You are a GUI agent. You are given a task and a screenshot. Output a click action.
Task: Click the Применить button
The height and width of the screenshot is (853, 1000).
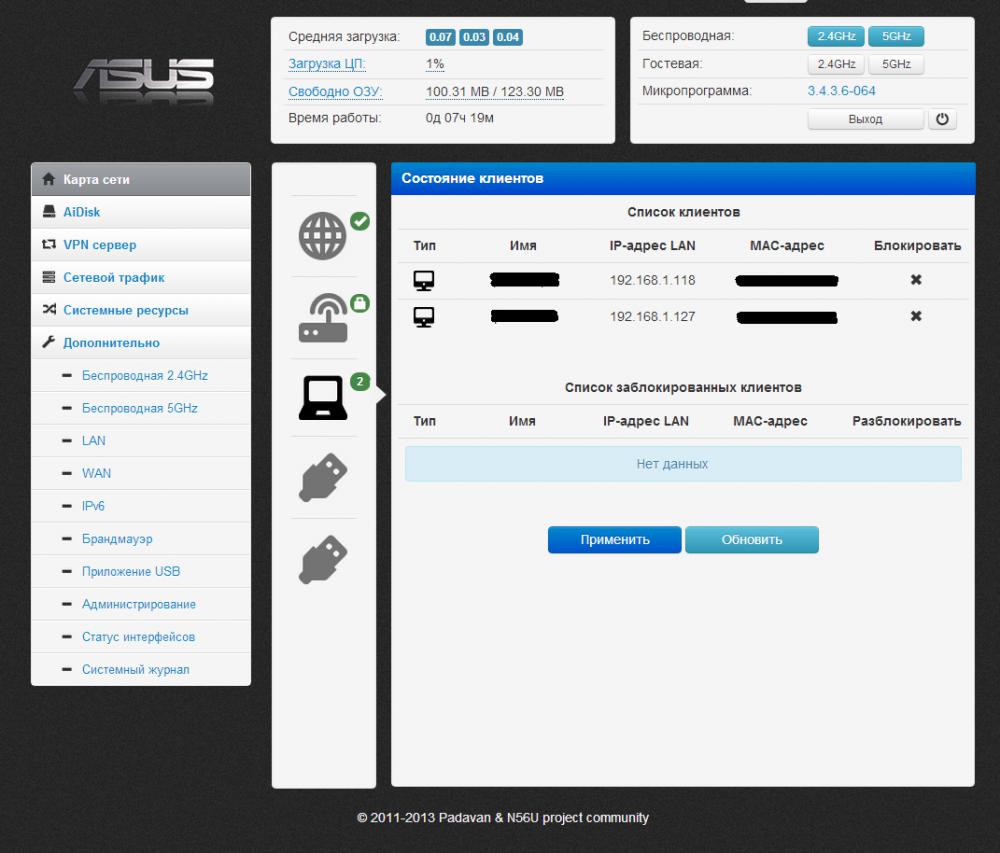tap(614, 540)
